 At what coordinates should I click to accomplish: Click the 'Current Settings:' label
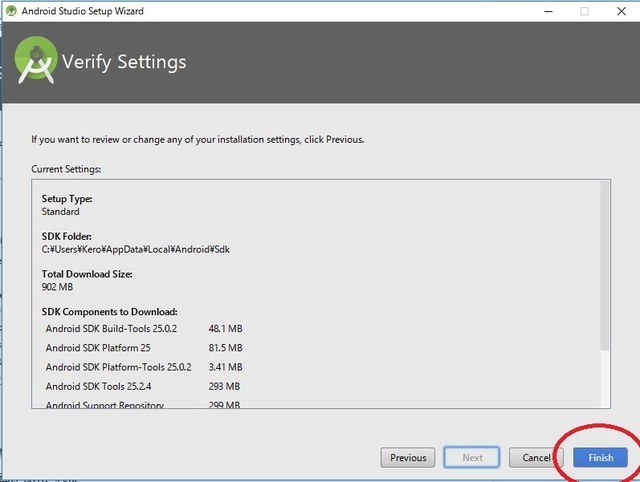point(66,169)
